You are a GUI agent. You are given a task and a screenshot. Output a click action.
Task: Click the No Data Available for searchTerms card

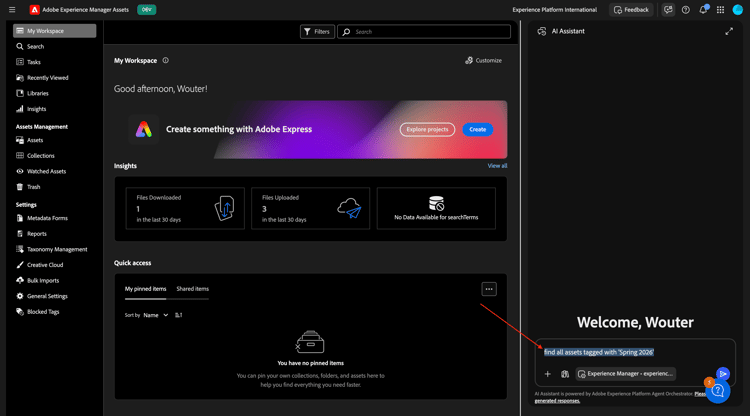coord(436,208)
